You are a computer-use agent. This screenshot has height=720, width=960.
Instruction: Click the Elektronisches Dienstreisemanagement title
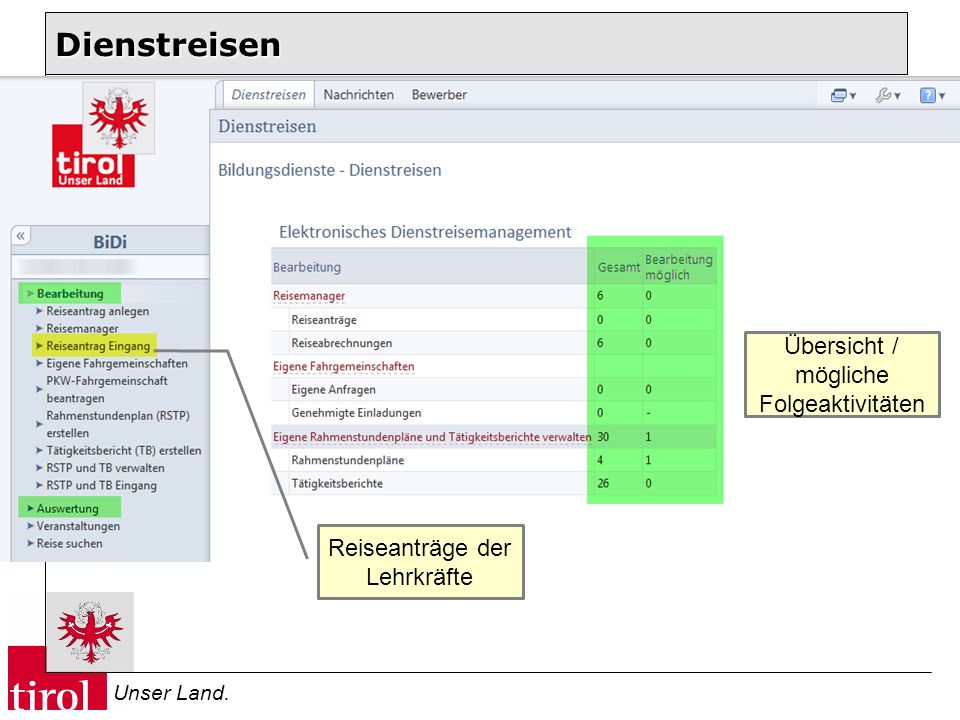pyautogui.click(x=425, y=232)
